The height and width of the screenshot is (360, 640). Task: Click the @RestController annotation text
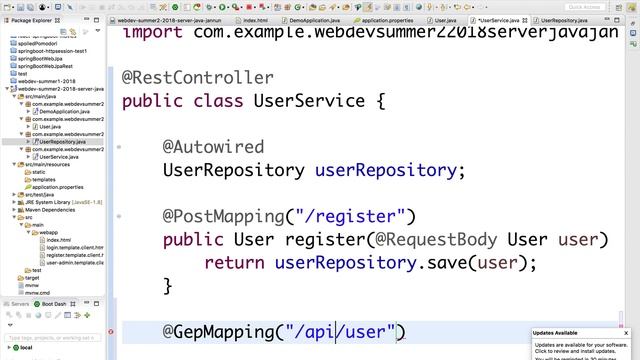[x=198, y=78]
